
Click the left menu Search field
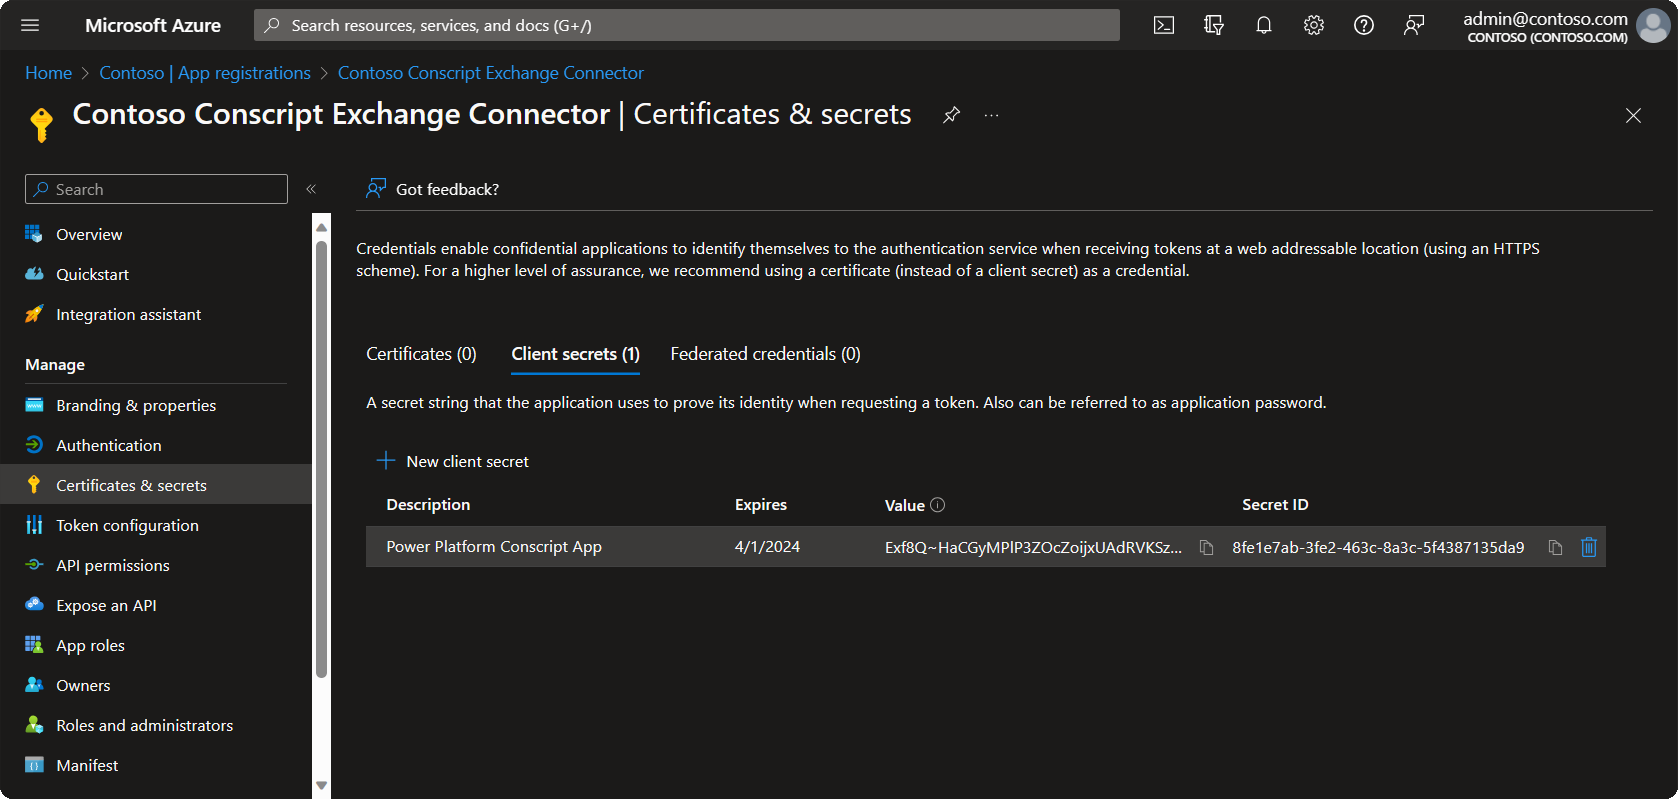click(156, 189)
